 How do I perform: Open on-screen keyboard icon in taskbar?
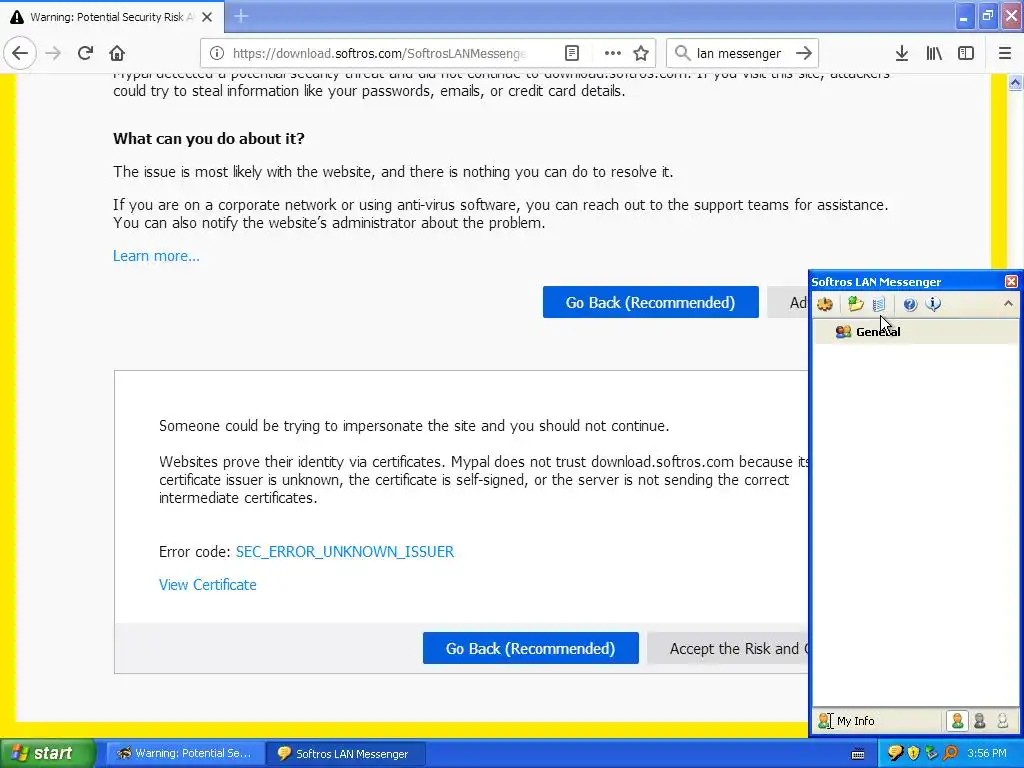tap(858, 754)
